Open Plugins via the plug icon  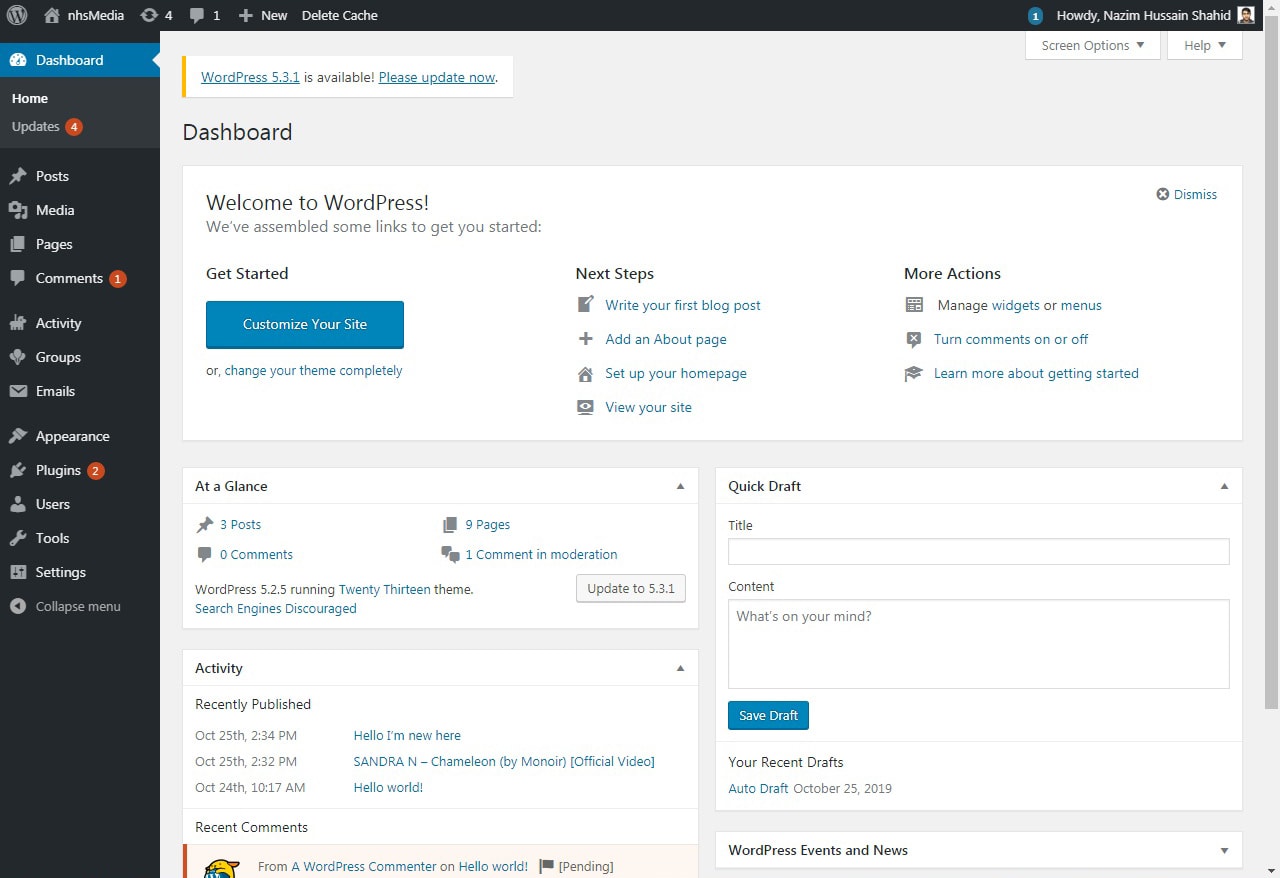pyautogui.click(x=18, y=470)
